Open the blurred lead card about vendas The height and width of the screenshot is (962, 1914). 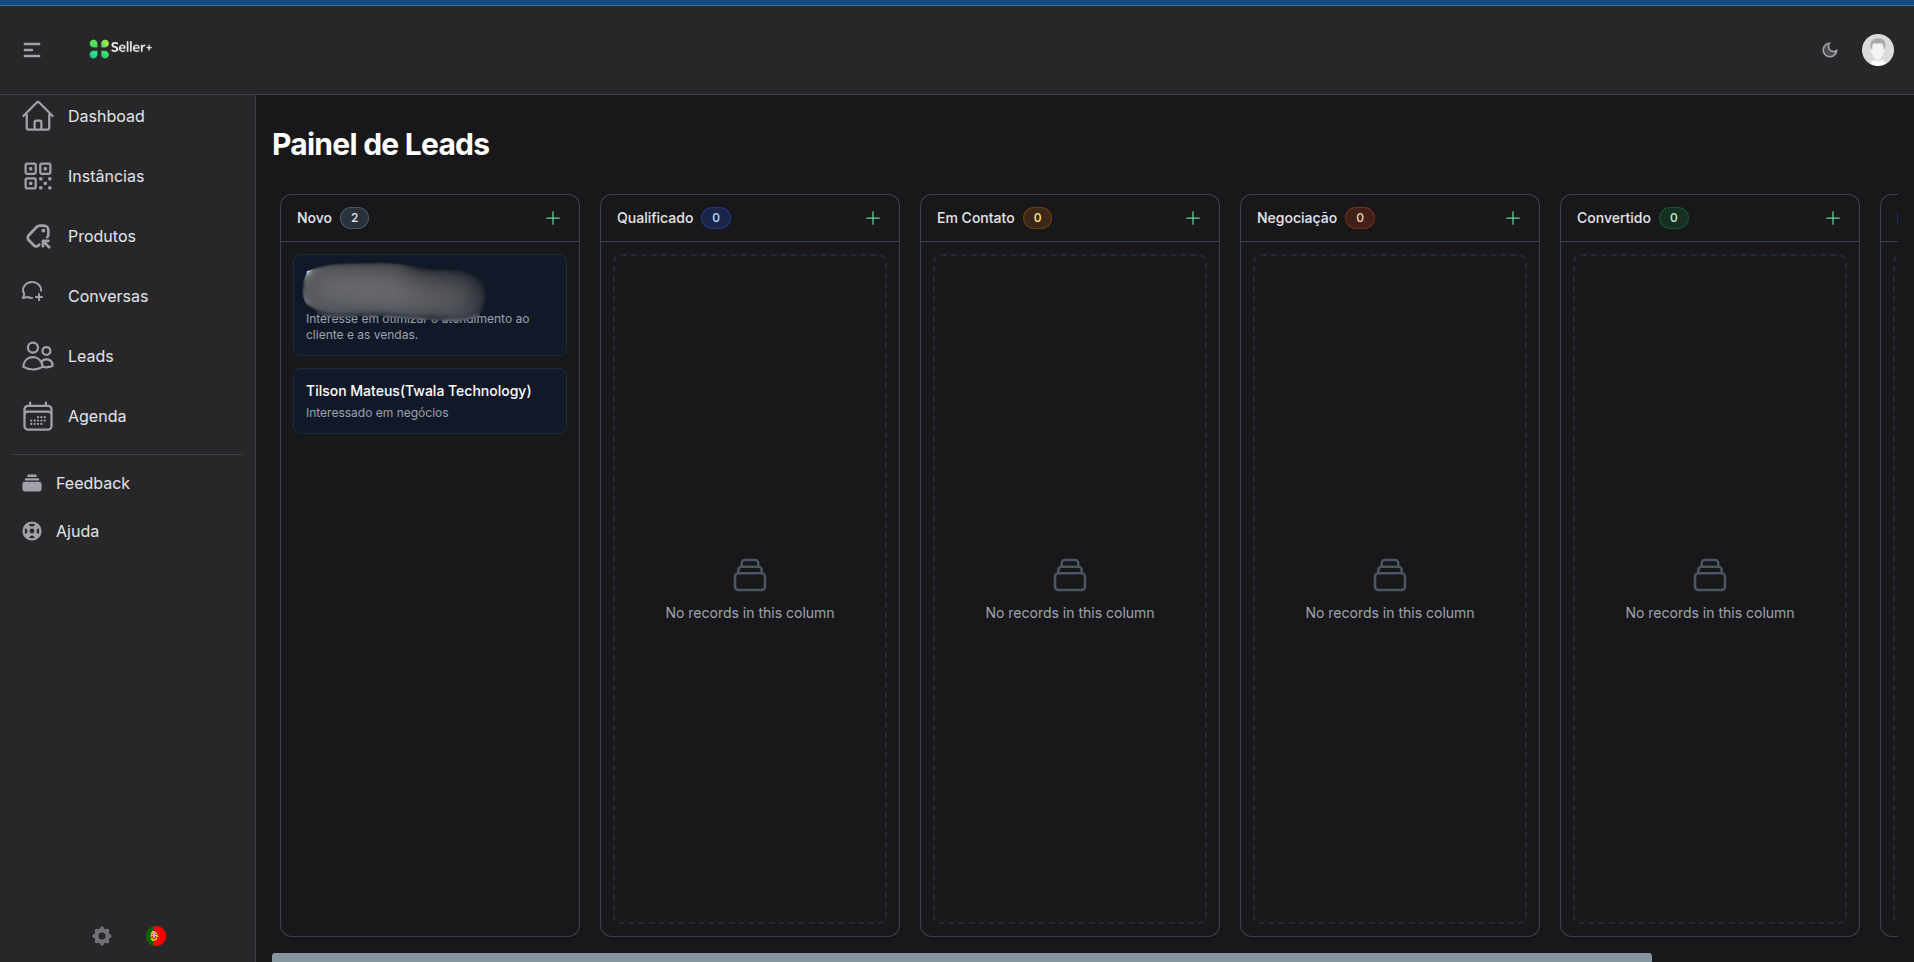point(430,305)
